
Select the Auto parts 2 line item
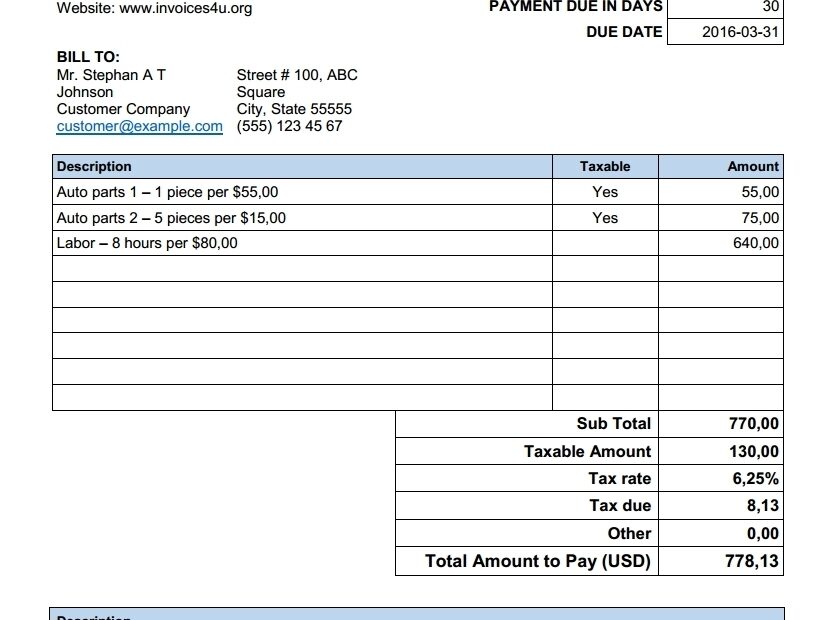coord(170,217)
